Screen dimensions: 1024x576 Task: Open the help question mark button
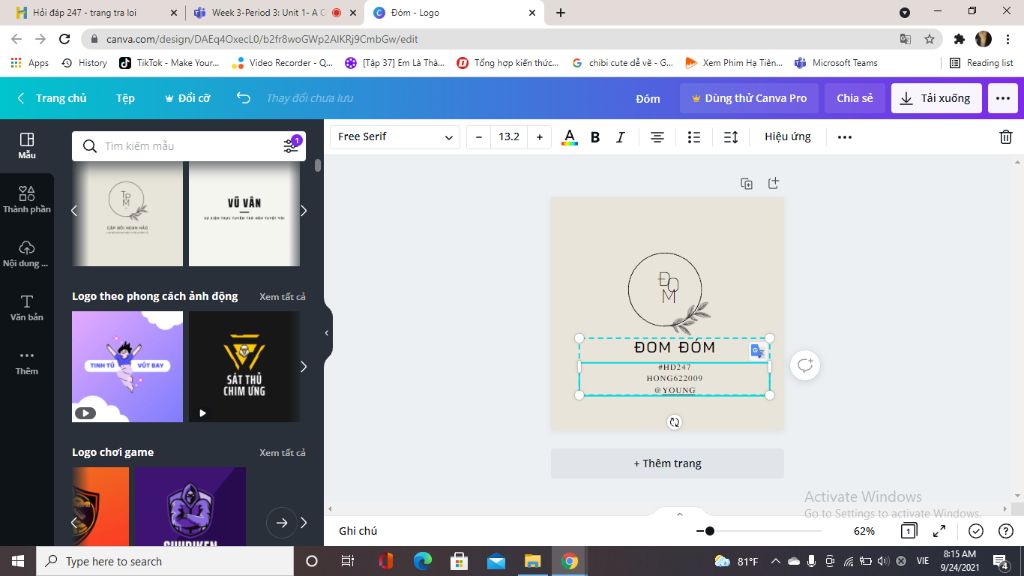tap(1006, 531)
